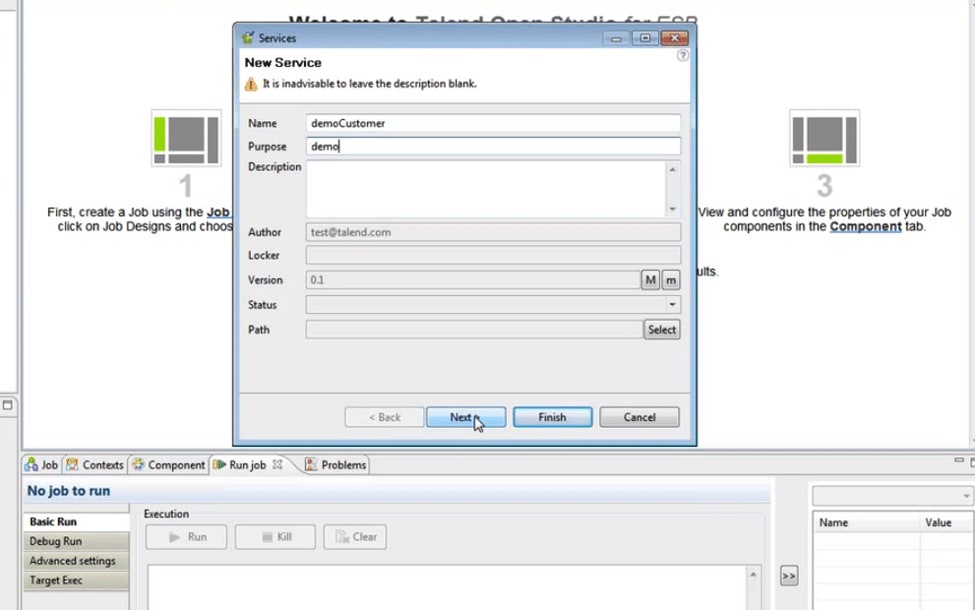Click the play icon on the Run button
975x610 pixels.
(172, 537)
